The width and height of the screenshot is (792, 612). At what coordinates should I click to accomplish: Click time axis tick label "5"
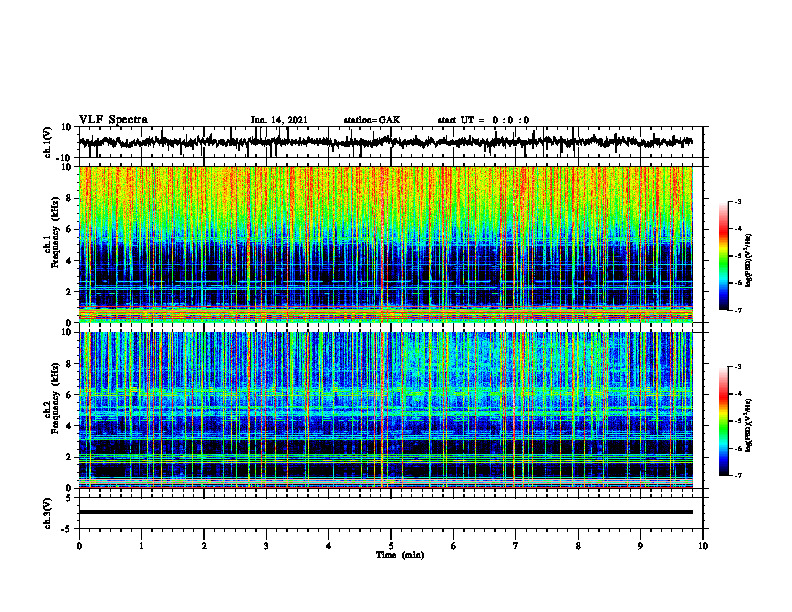pyautogui.click(x=391, y=546)
